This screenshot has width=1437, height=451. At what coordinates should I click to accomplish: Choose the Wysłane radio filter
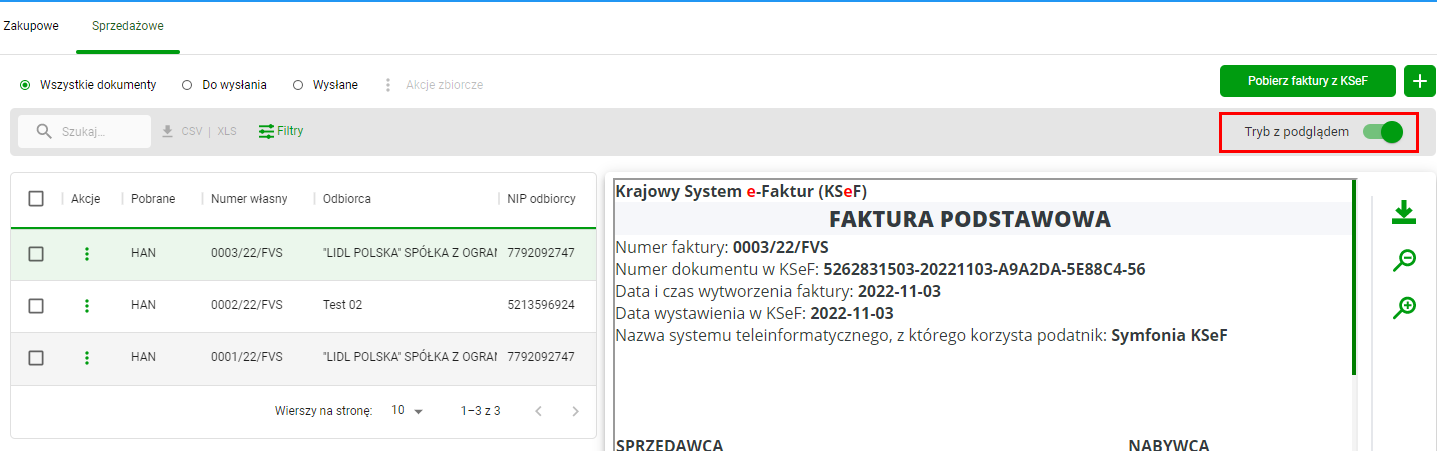[325, 85]
